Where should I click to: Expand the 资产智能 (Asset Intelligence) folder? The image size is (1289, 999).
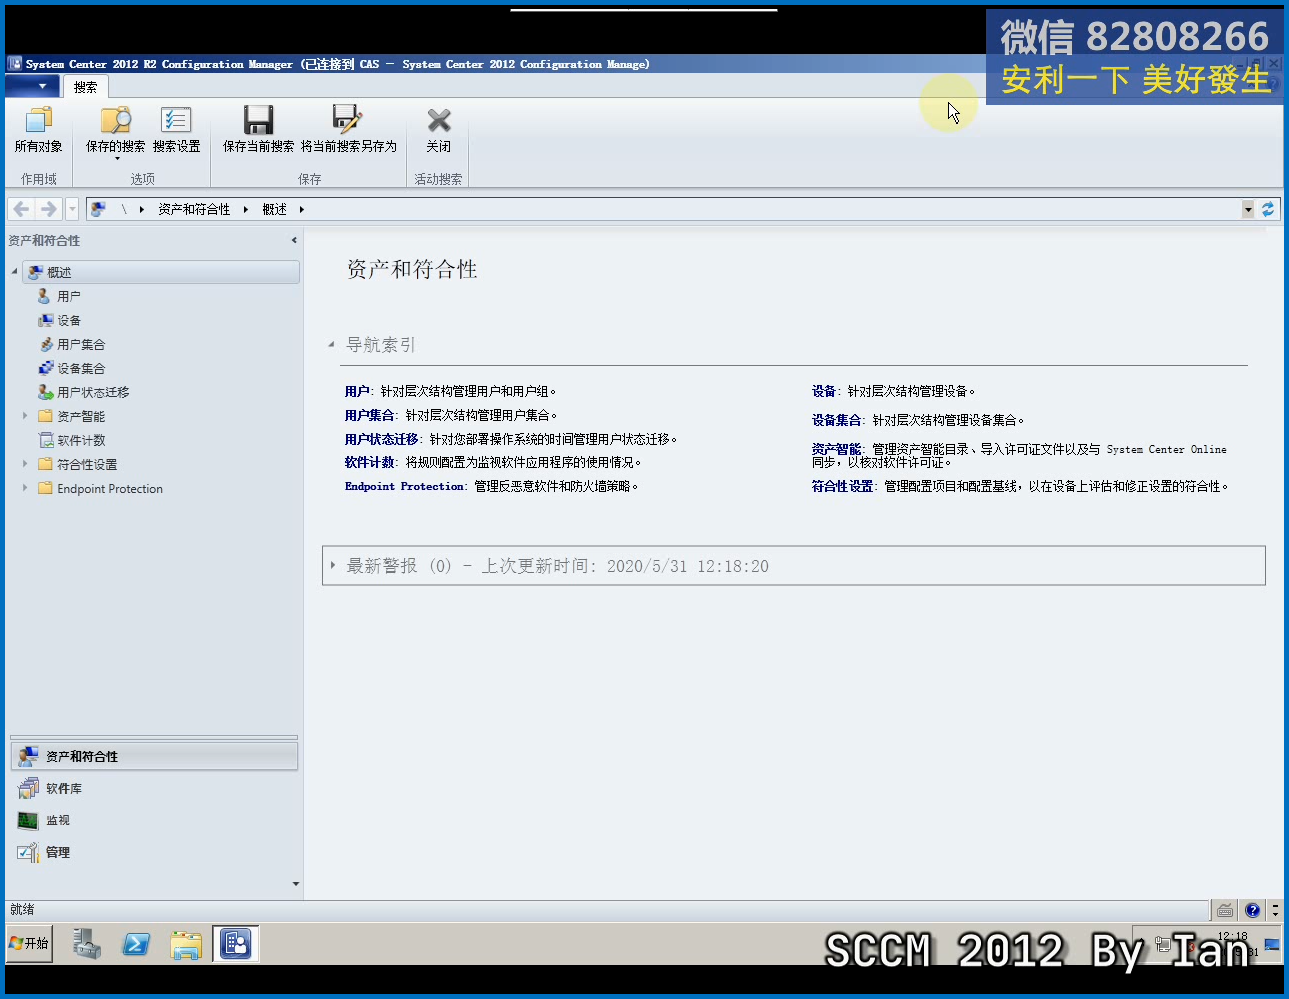25,416
